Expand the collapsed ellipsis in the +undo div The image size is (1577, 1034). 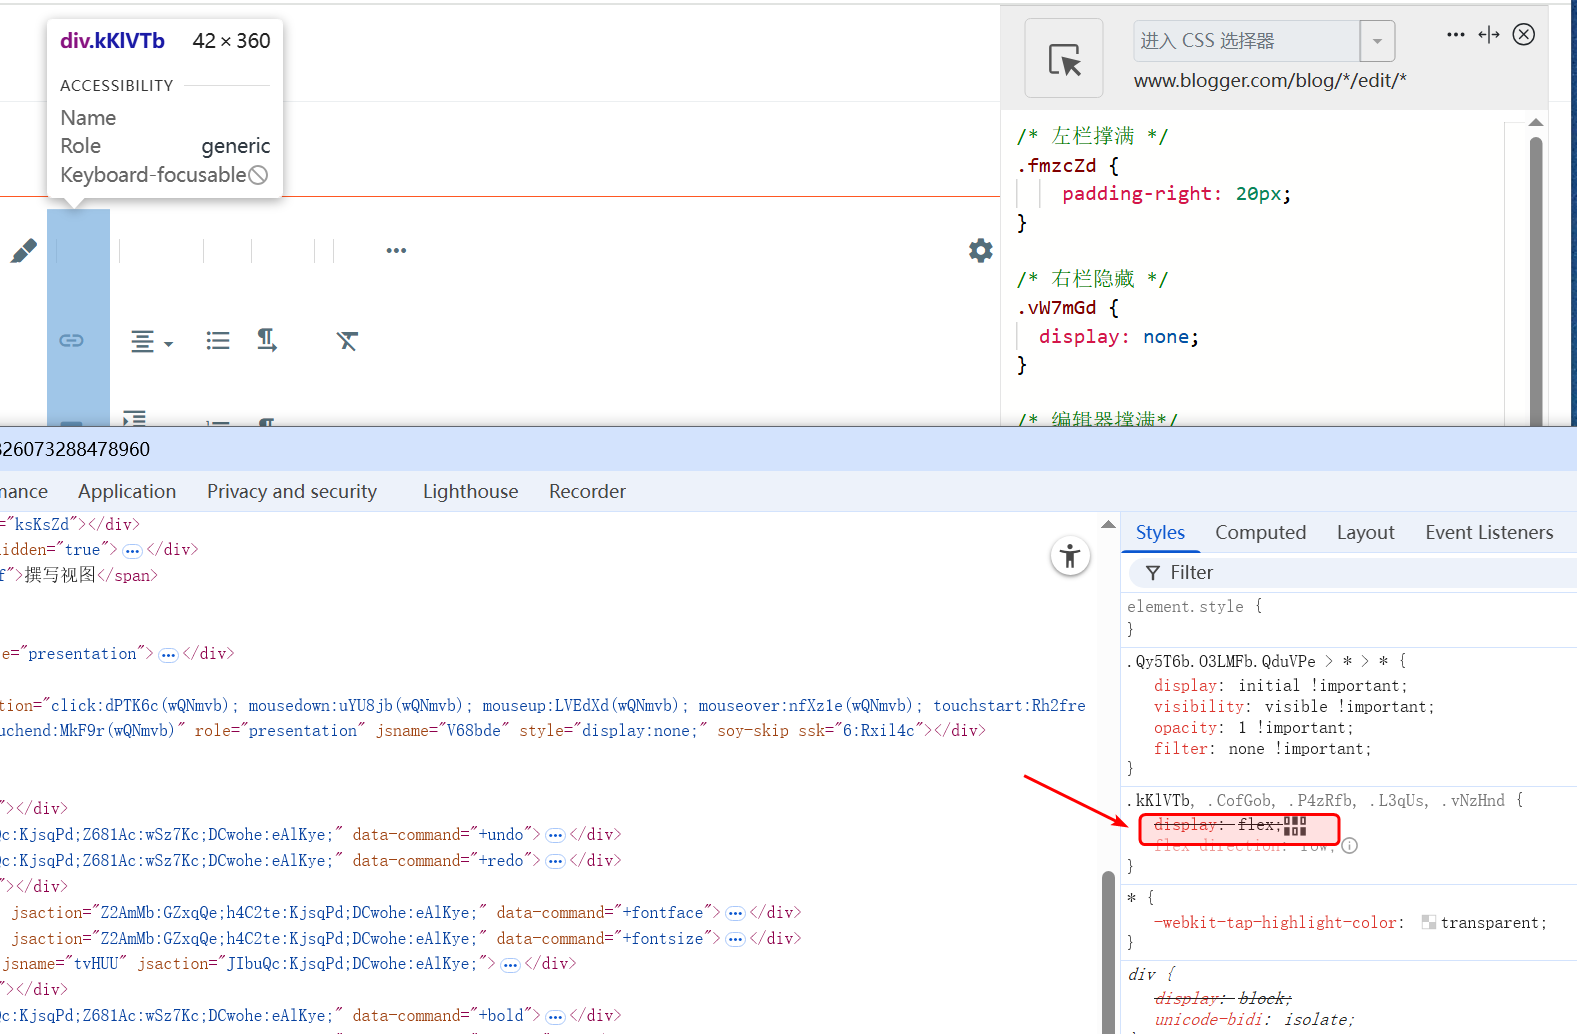point(556,835)
